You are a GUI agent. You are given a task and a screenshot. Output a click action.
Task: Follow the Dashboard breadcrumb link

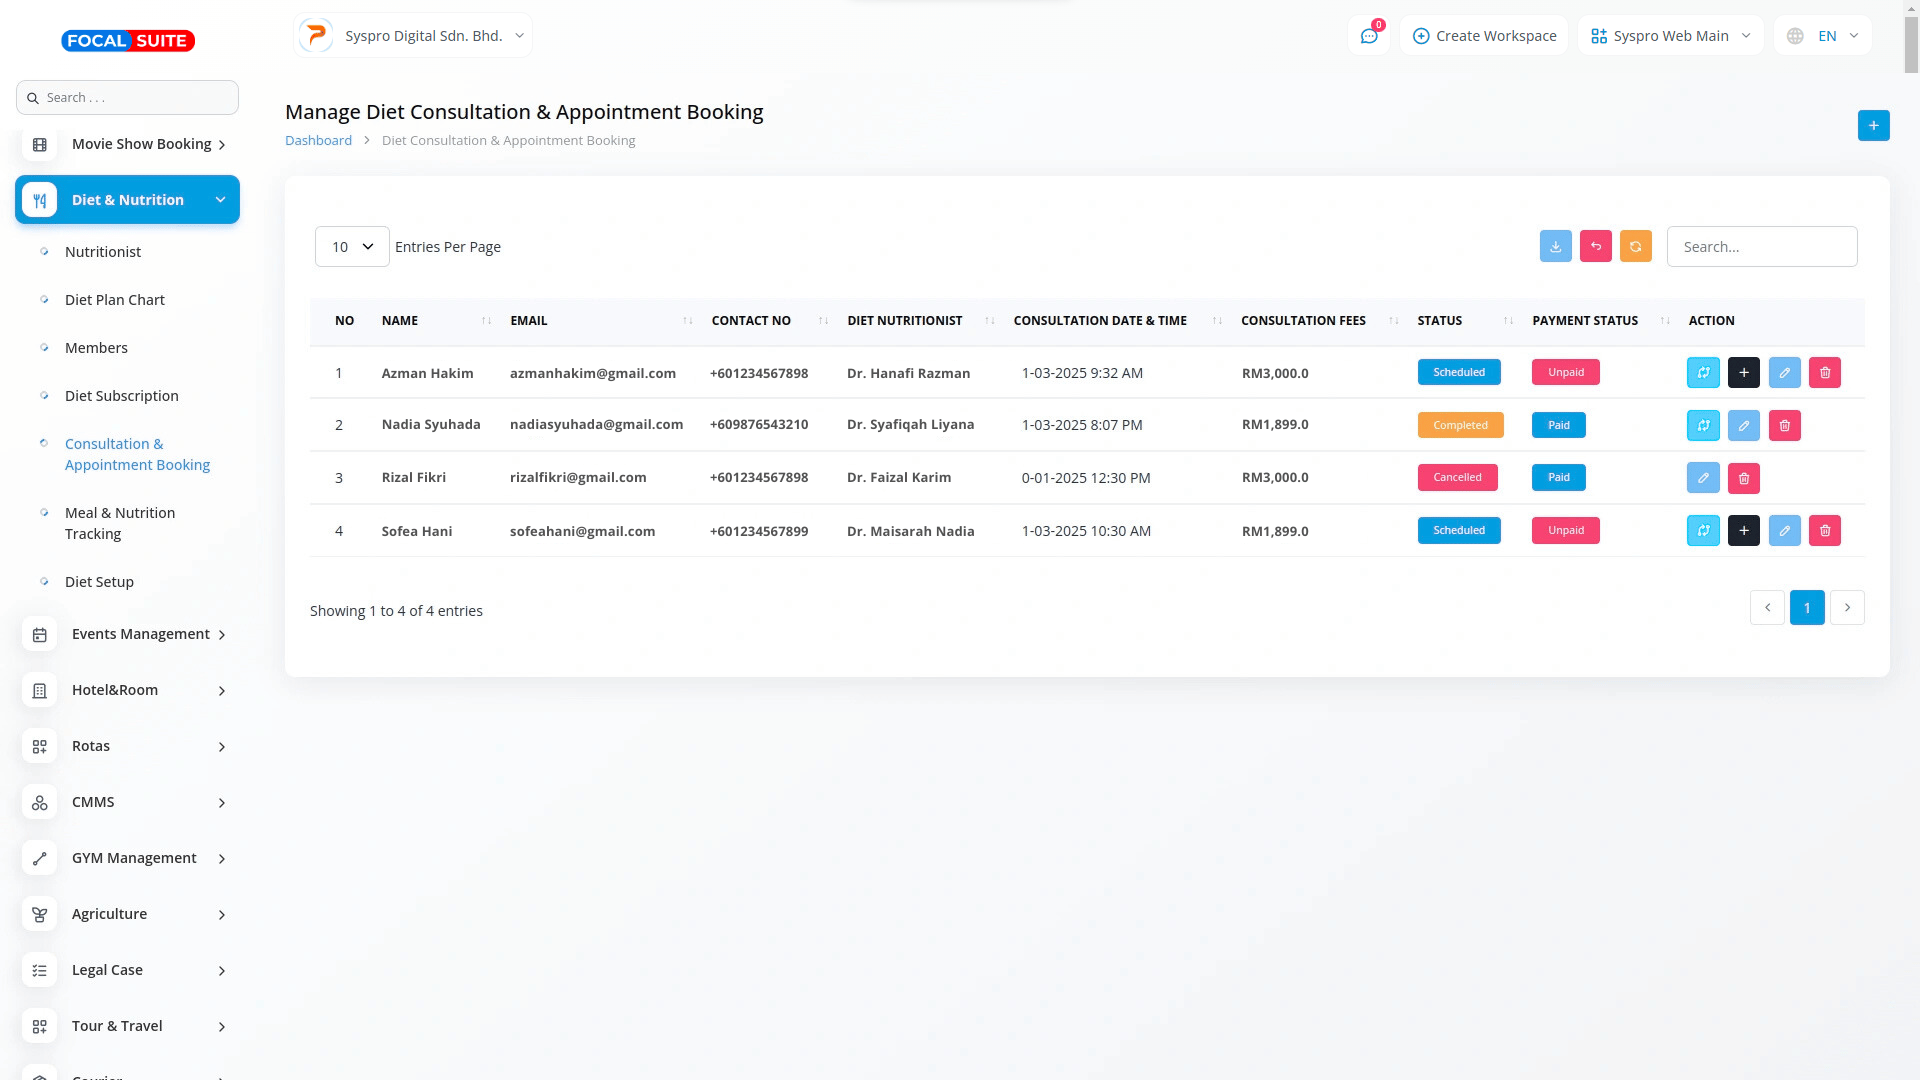(318, 141)
